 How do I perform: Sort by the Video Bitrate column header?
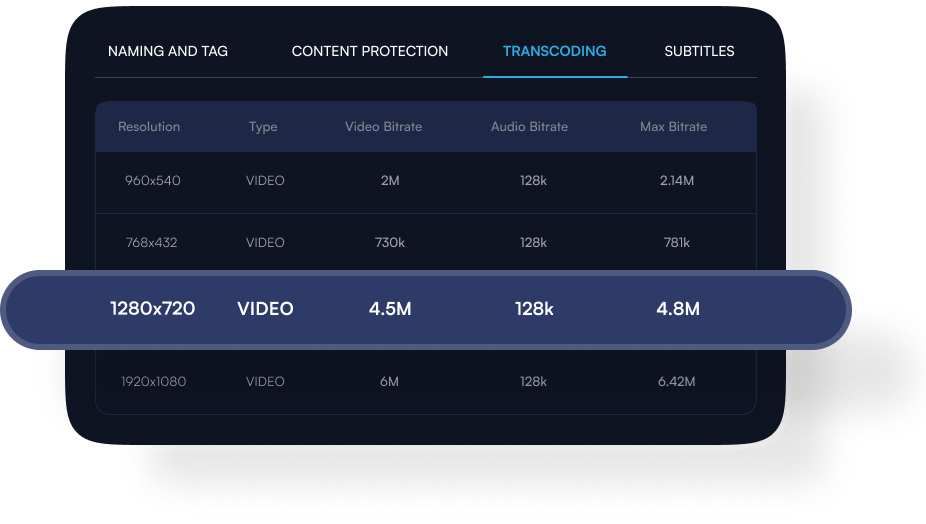click(x=383, y=127)
